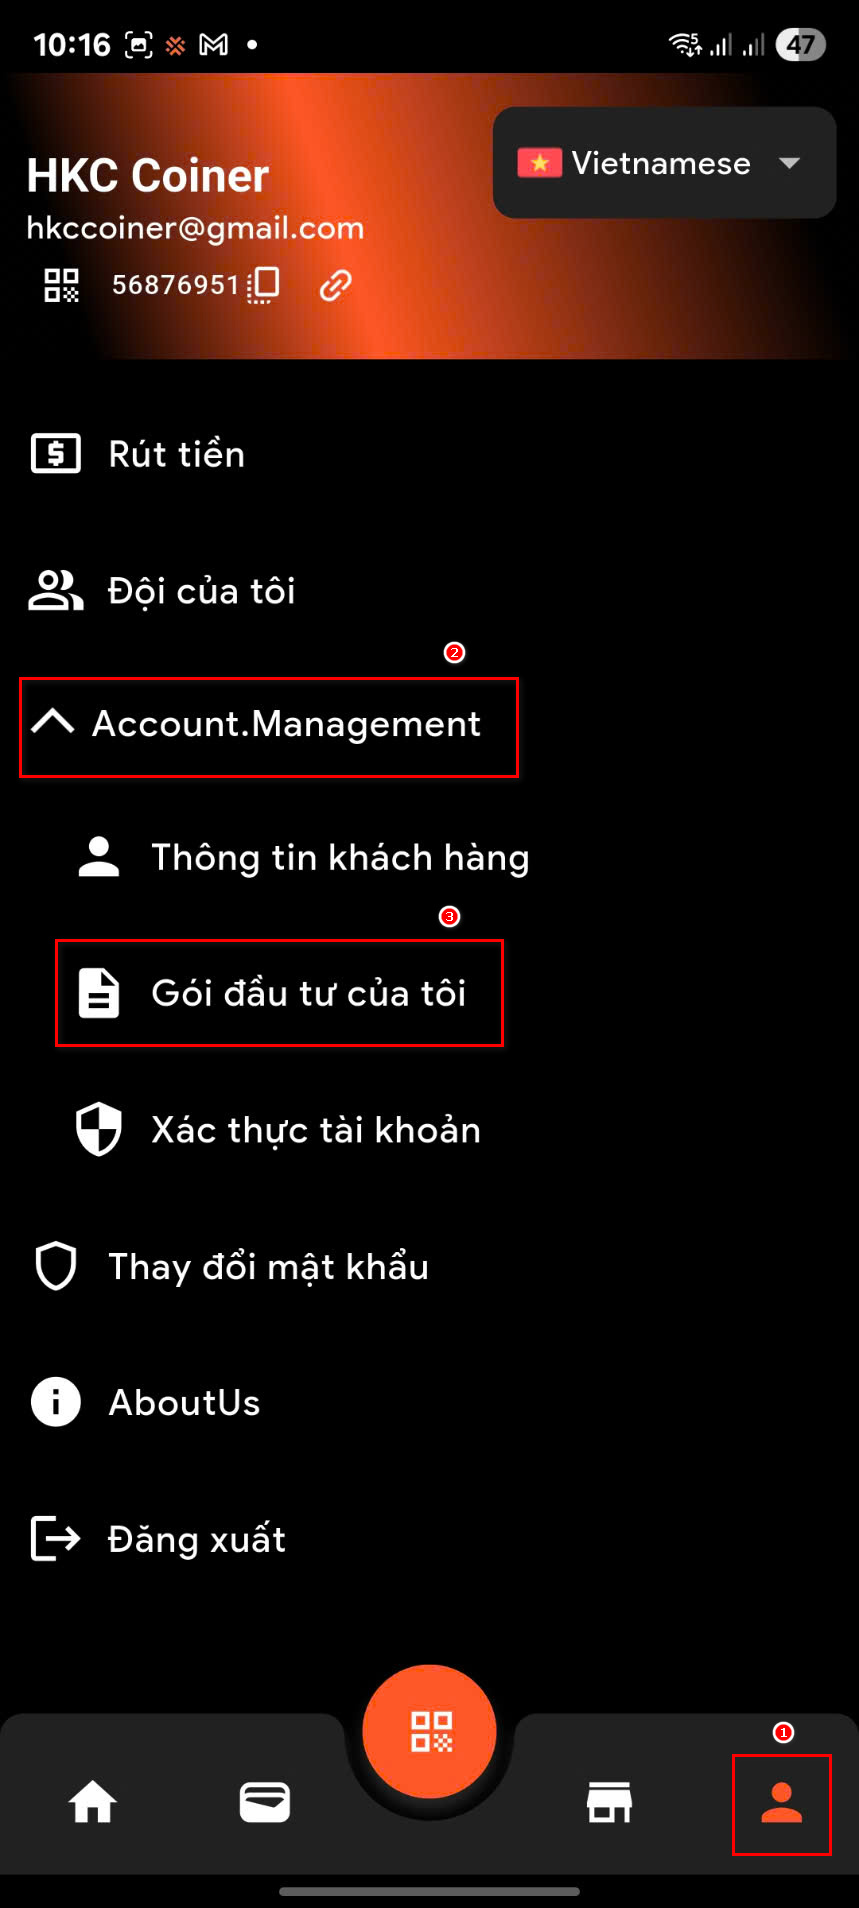Go to the Home tab

tap(92, 1803)
